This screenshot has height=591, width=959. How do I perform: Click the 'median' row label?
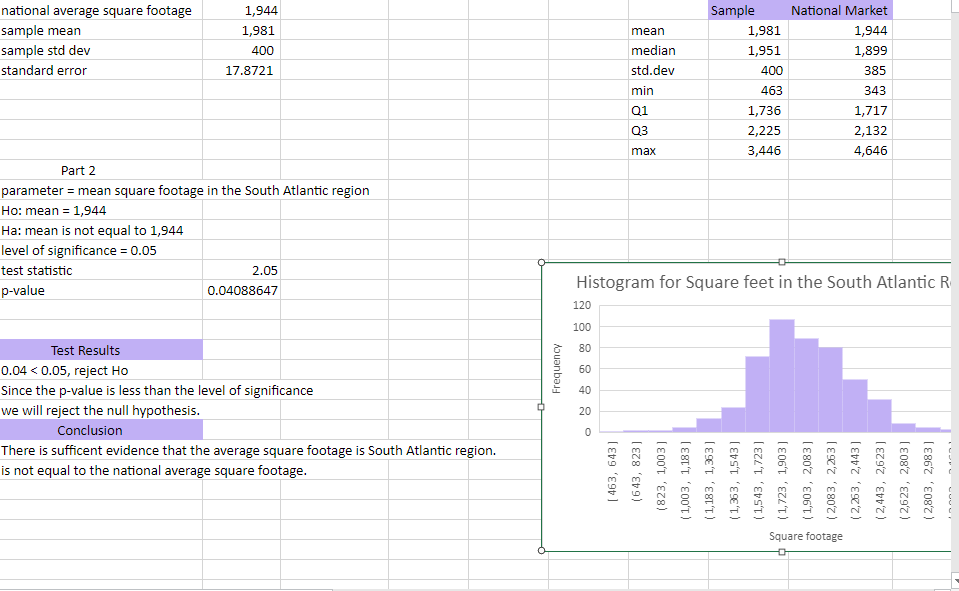(668, 50)
